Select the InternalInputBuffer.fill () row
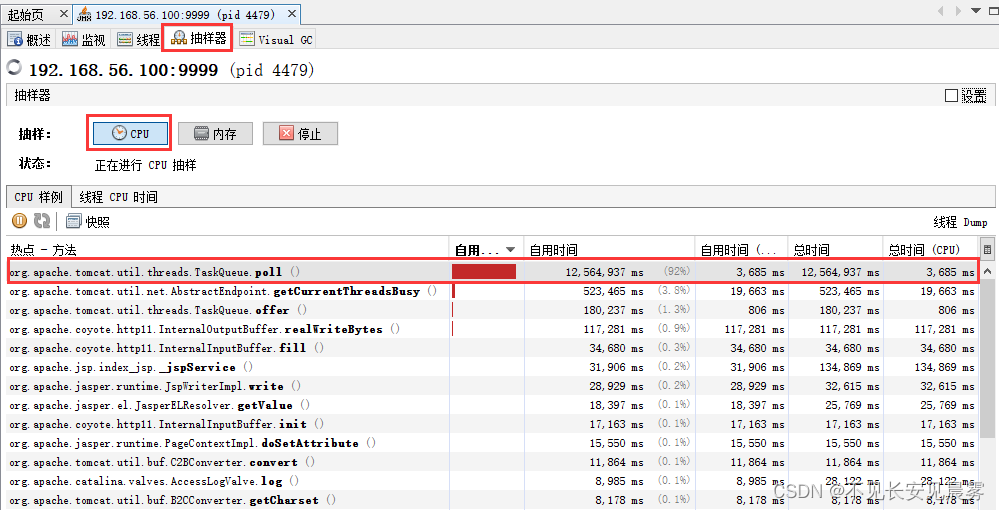This screenshot has height=510, width=999. 492,348
